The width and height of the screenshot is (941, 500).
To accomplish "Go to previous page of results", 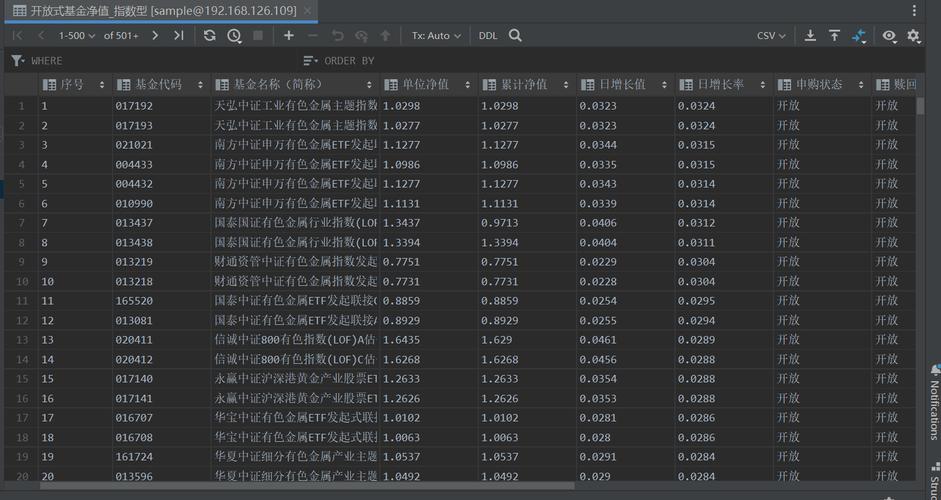I will (41, 35).
